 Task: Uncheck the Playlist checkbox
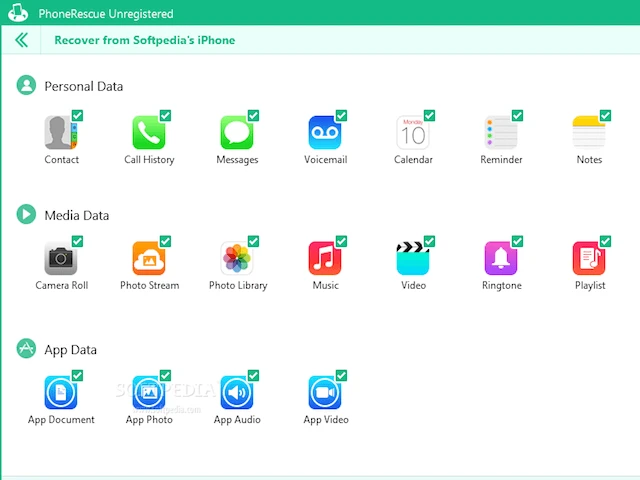605,241
